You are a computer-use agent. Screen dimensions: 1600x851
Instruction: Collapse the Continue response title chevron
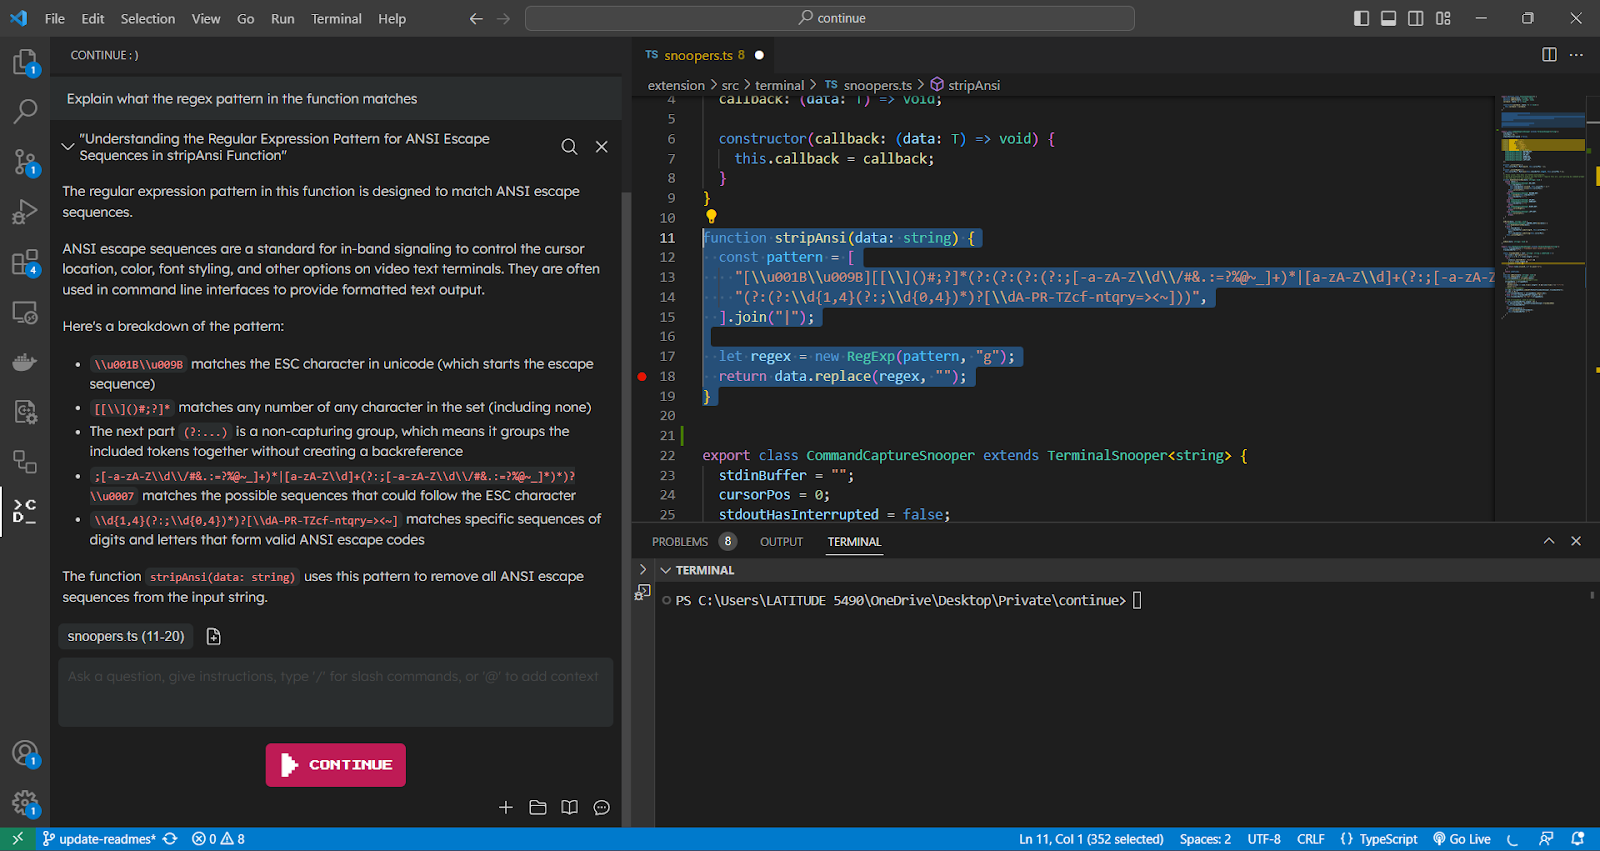(x=68, y=147)
